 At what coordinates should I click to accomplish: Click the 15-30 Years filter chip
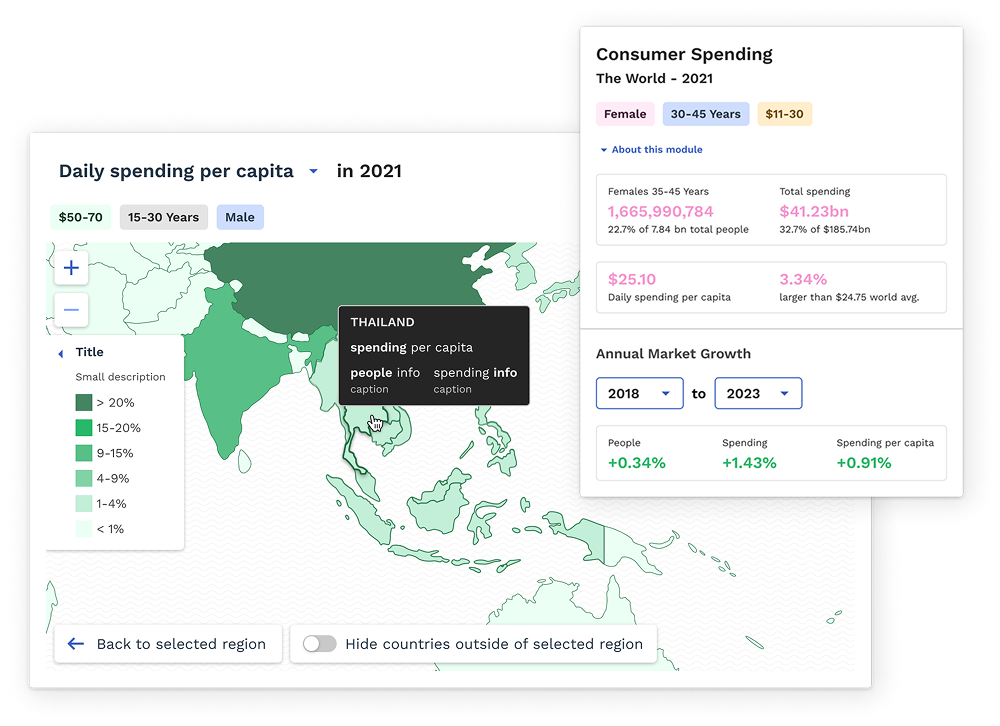coord(163,218)
